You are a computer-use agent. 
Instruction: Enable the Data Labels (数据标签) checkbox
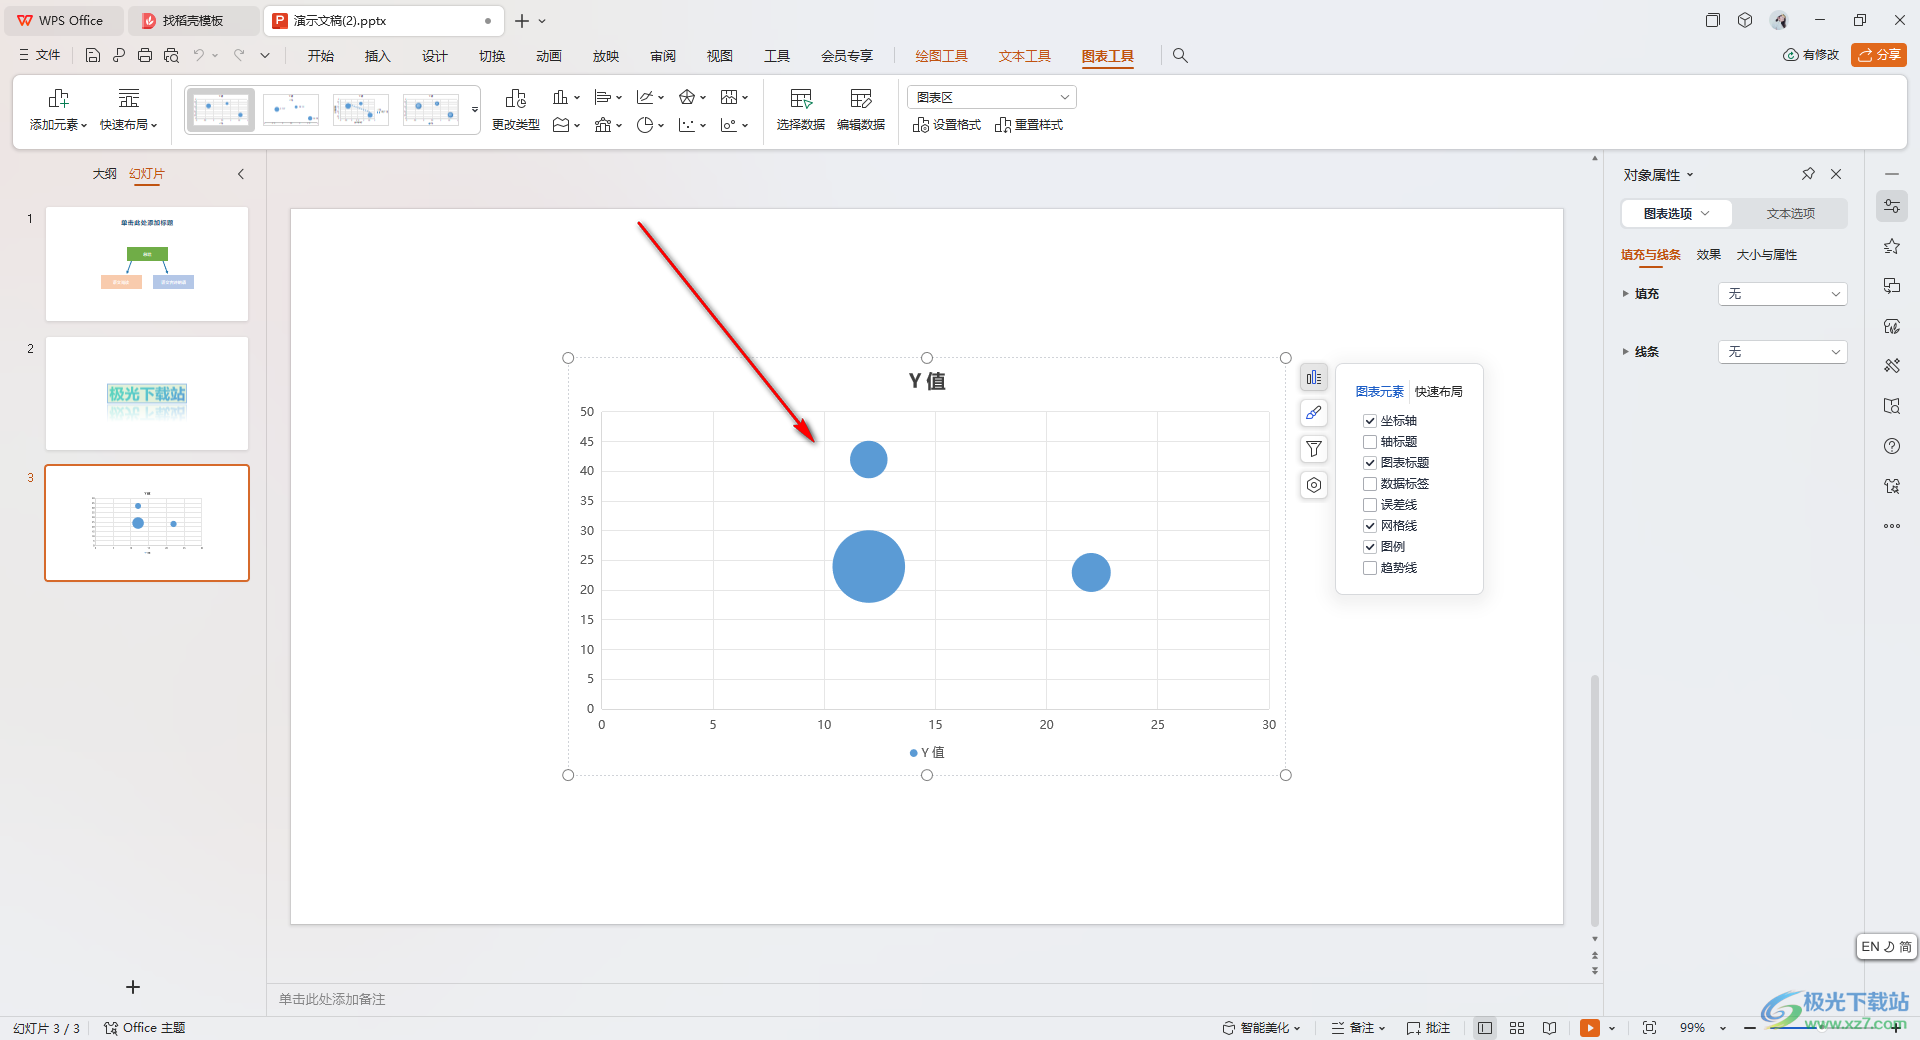click(x=1370, y=484)
